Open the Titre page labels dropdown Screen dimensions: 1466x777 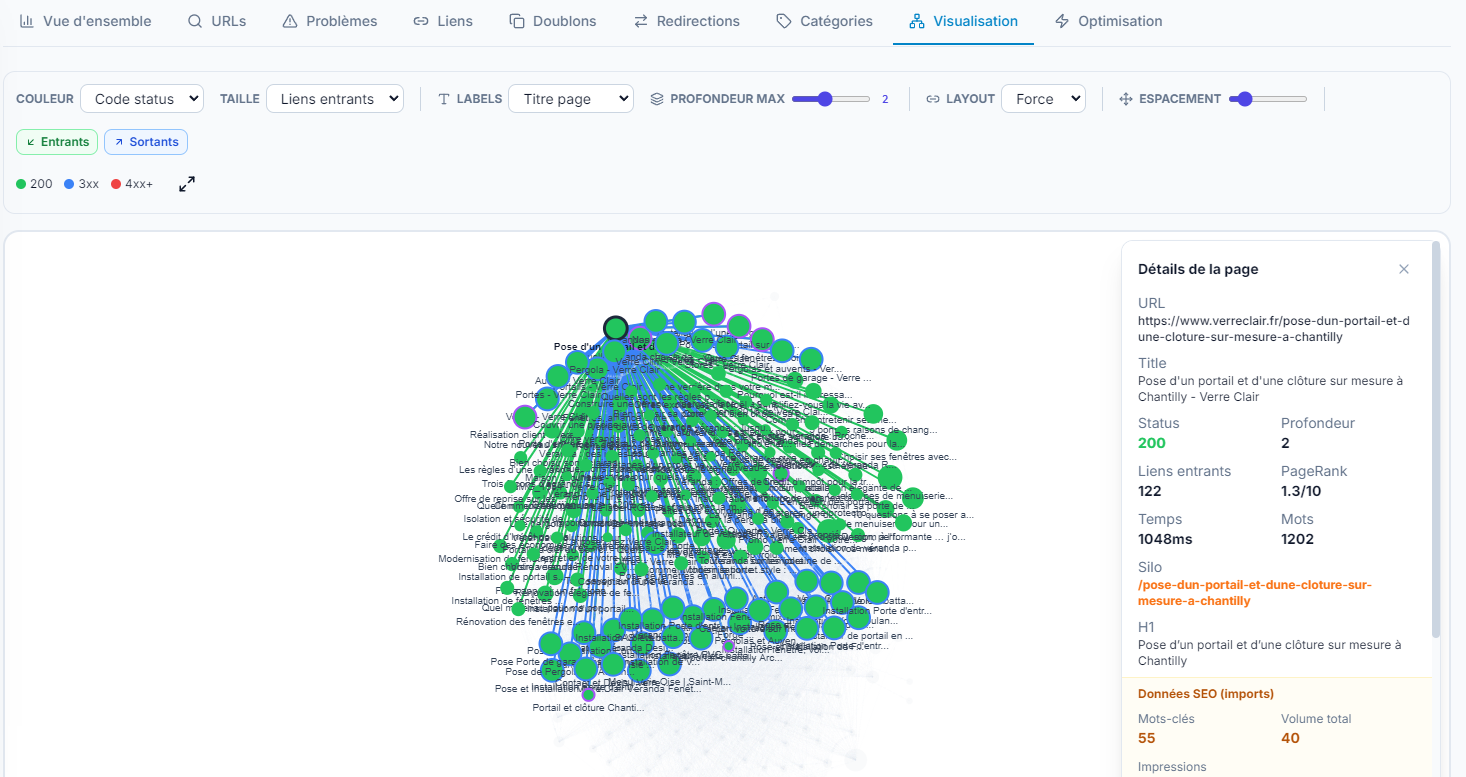click(571, 98)
